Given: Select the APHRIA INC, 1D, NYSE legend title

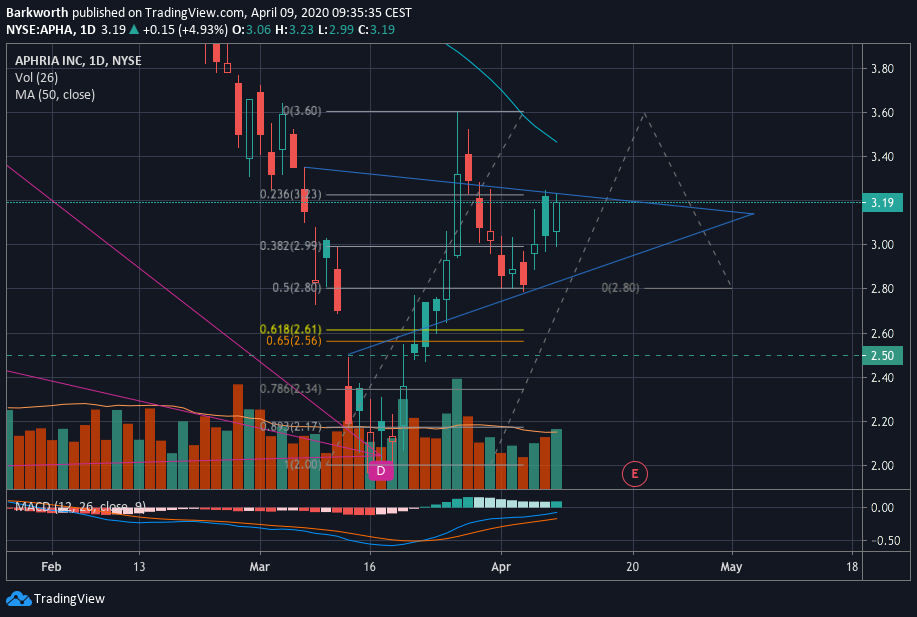Looking at the screenshot, I should coord(78,61).
